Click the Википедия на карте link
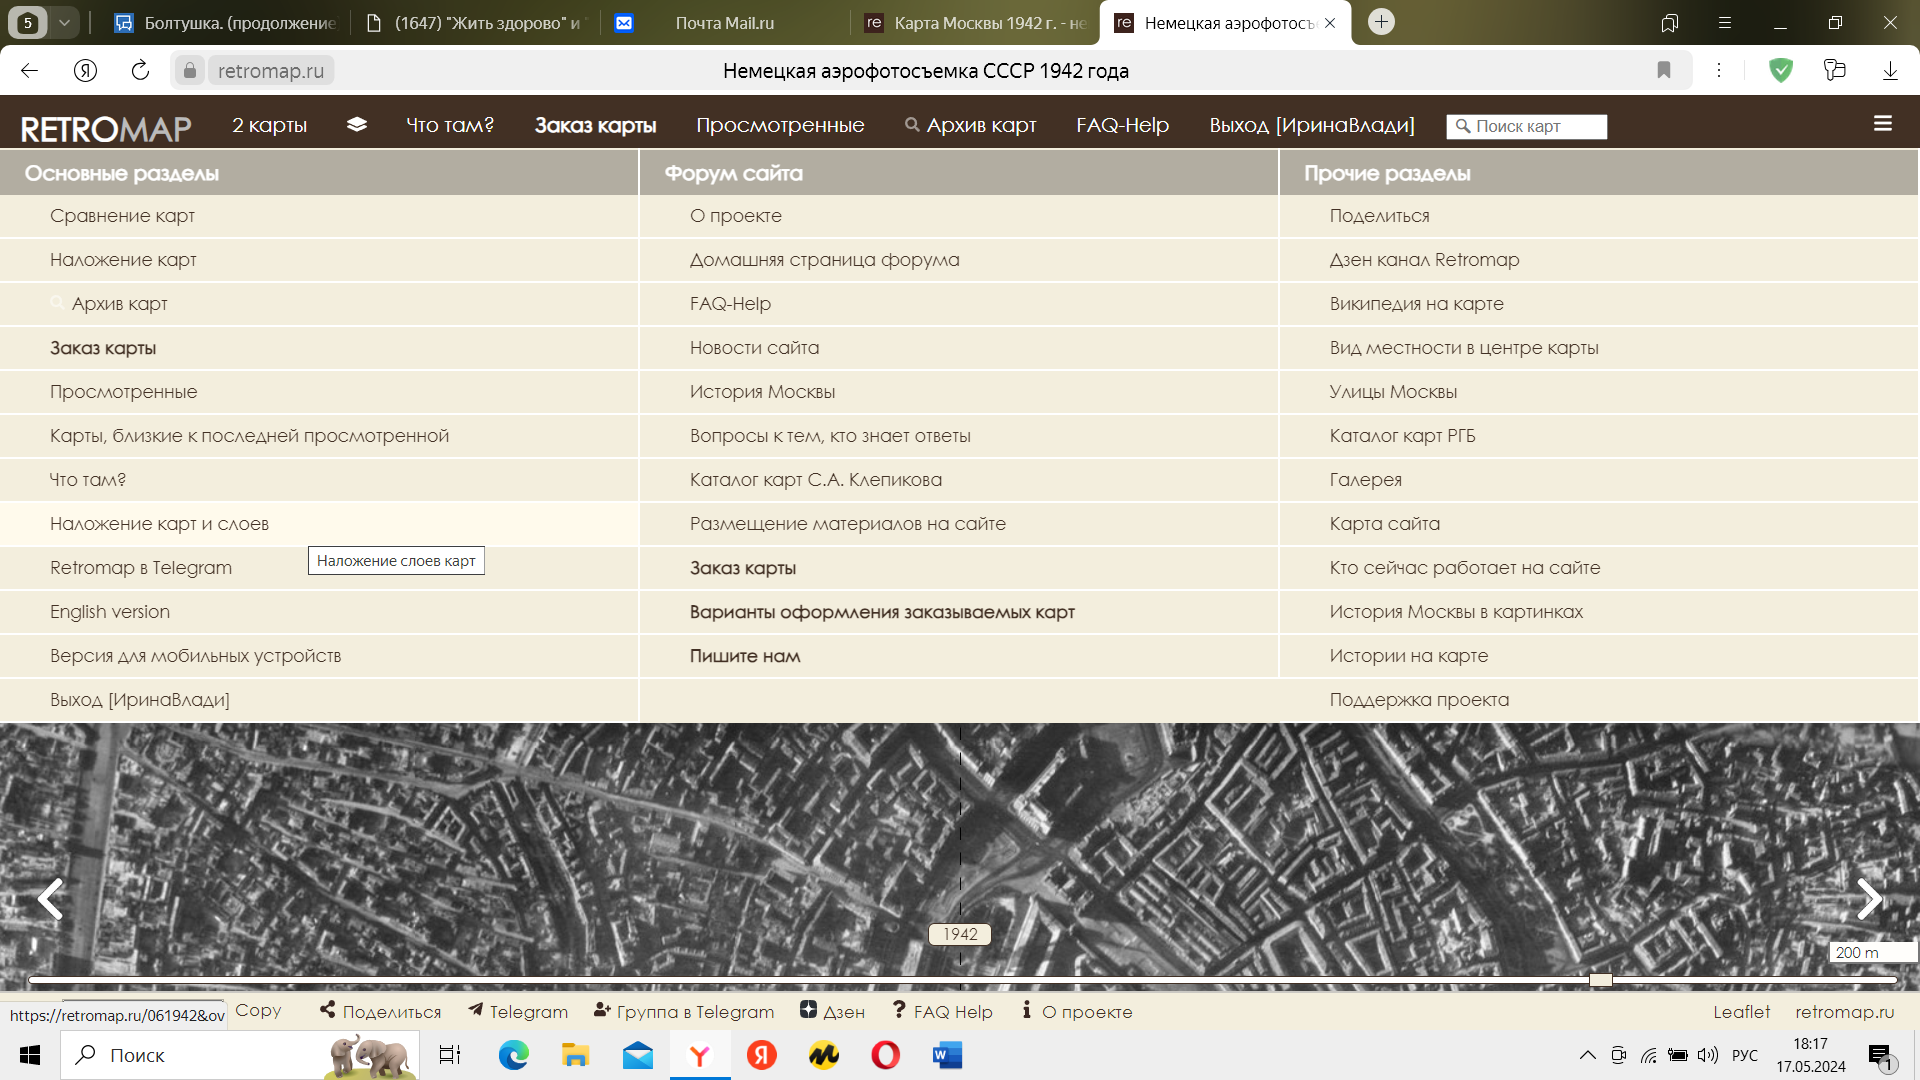This screenshot has width=1920, height=1080. (1416, 304)
